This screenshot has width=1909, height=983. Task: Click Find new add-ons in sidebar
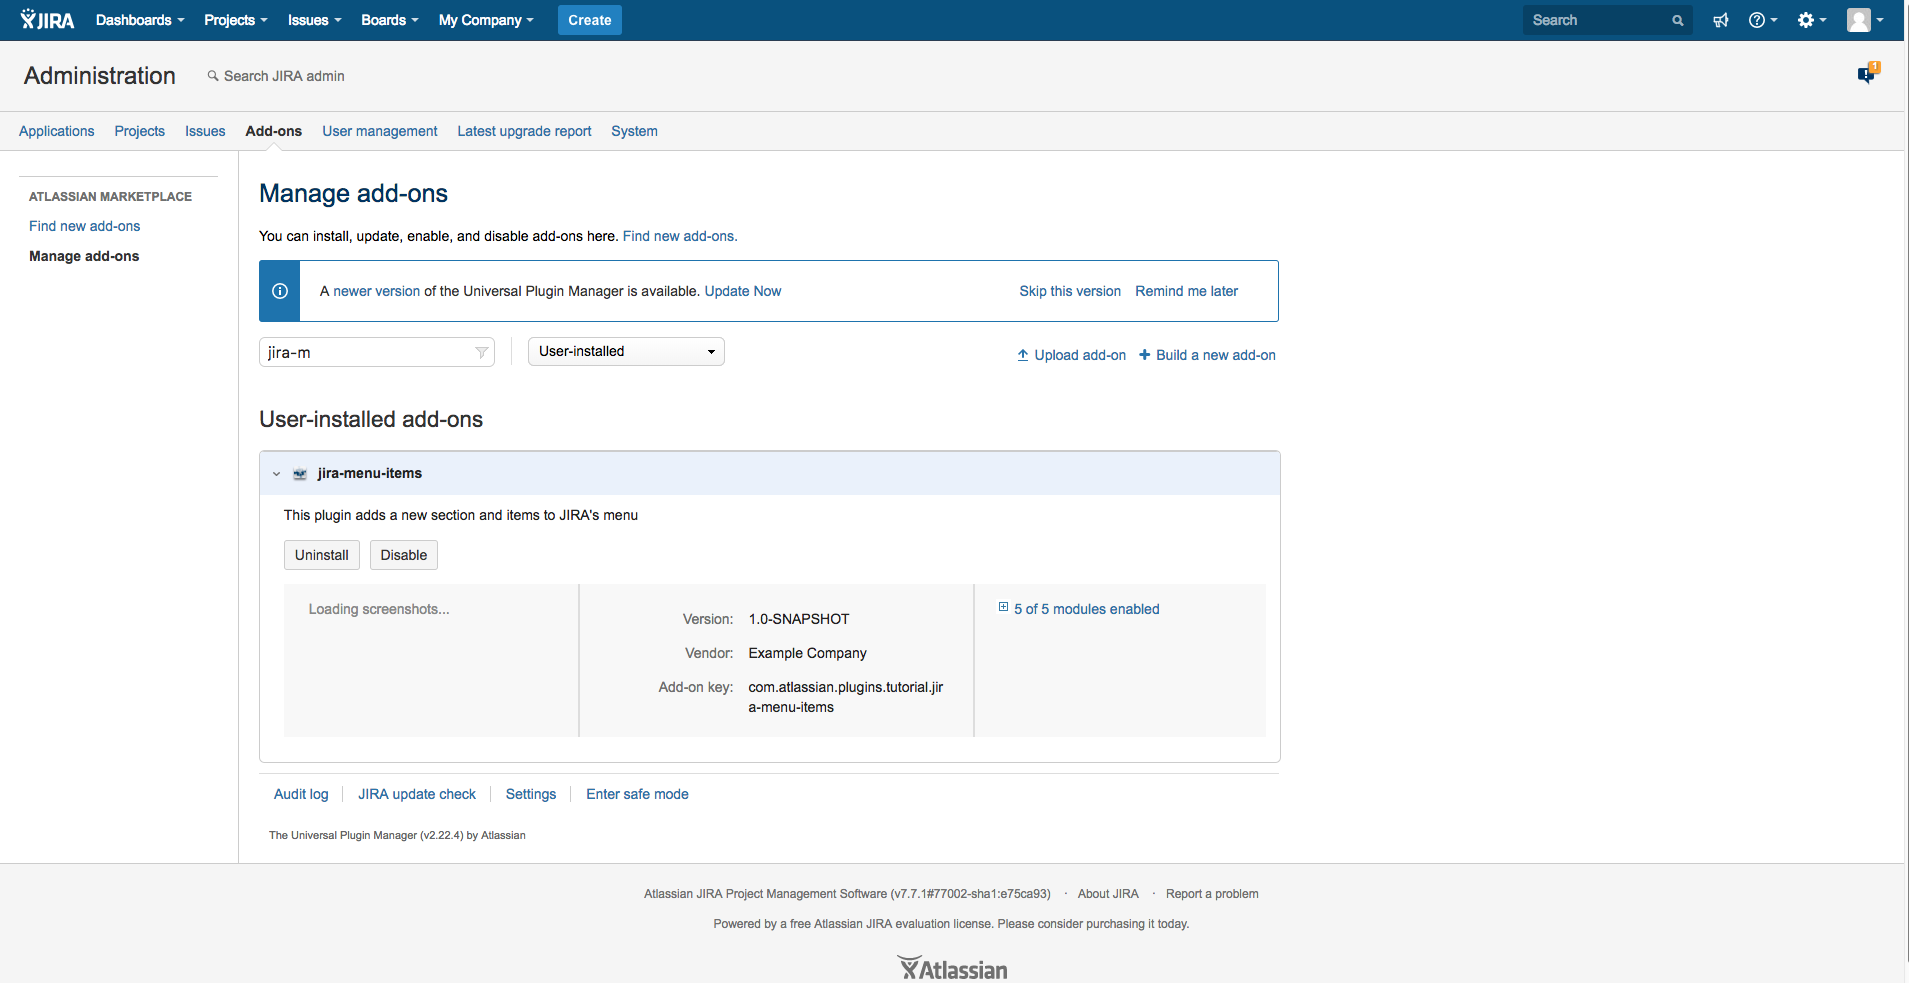pyautogui.click(x=85, y=226)
